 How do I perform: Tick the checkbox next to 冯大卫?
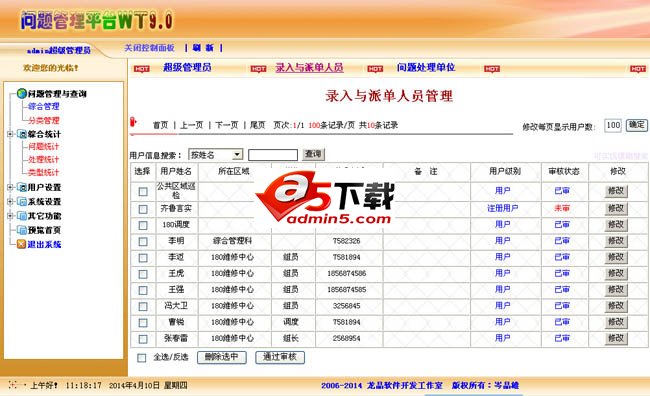click(x=143, y=306)
